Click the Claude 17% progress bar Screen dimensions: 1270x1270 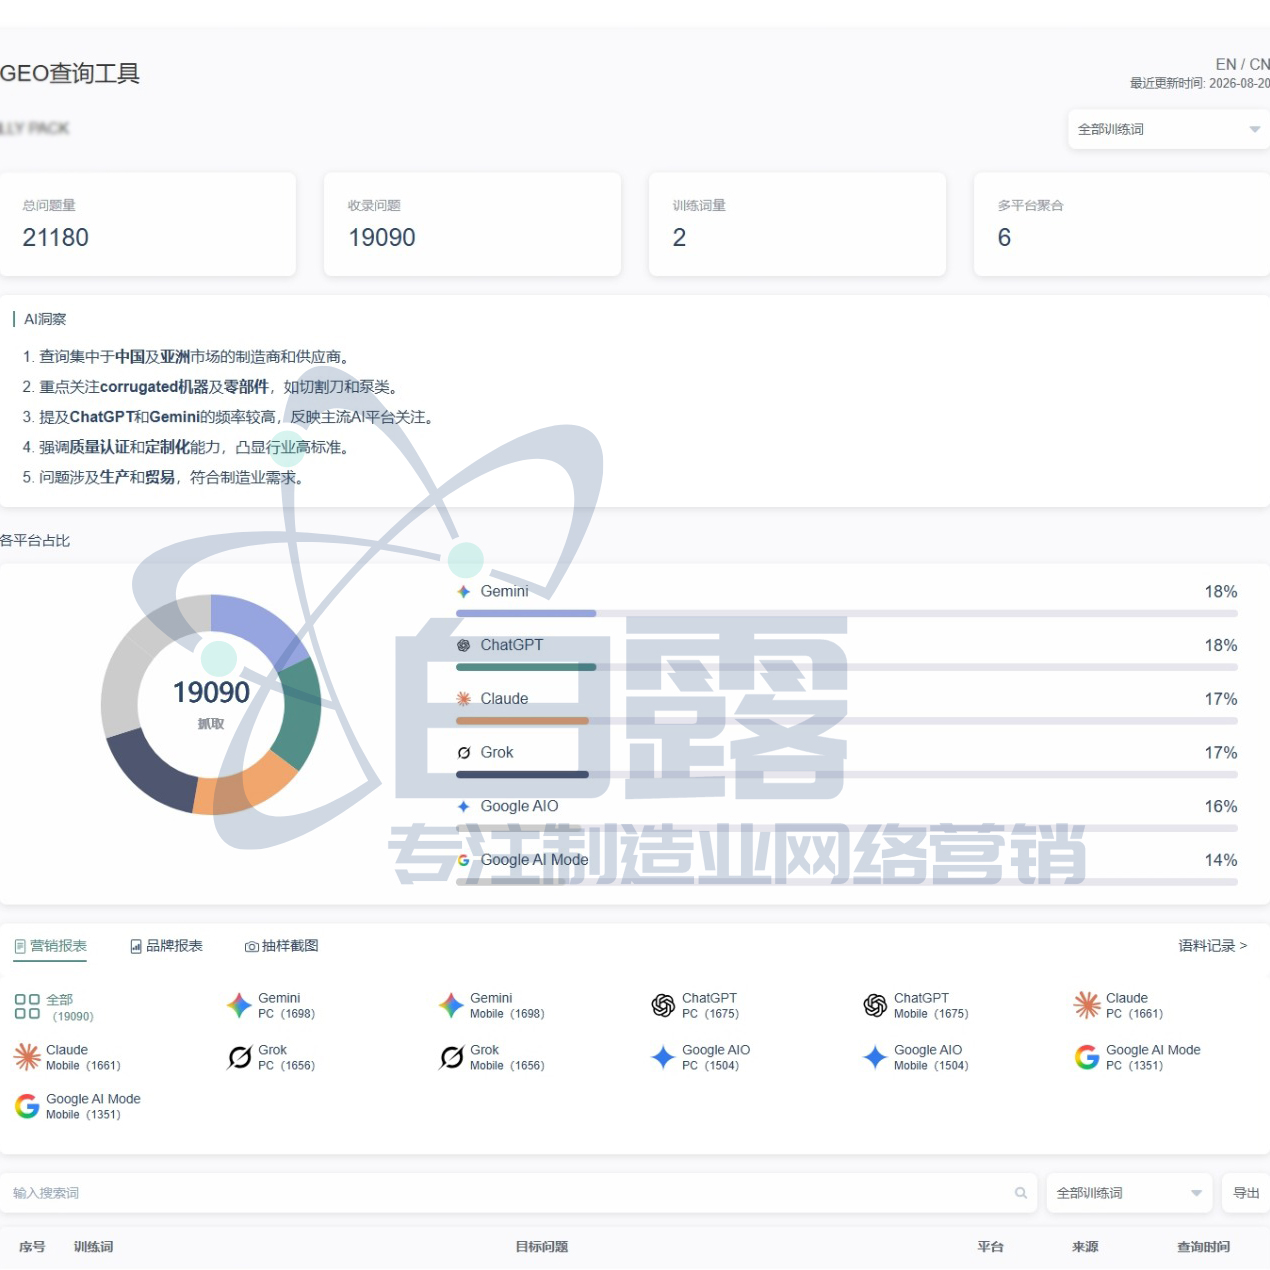pos(847,720)
